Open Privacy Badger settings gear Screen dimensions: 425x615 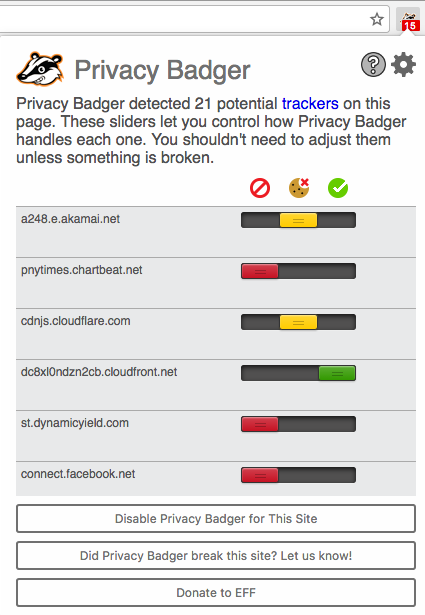pyautogui.click(x=403, y=65)
